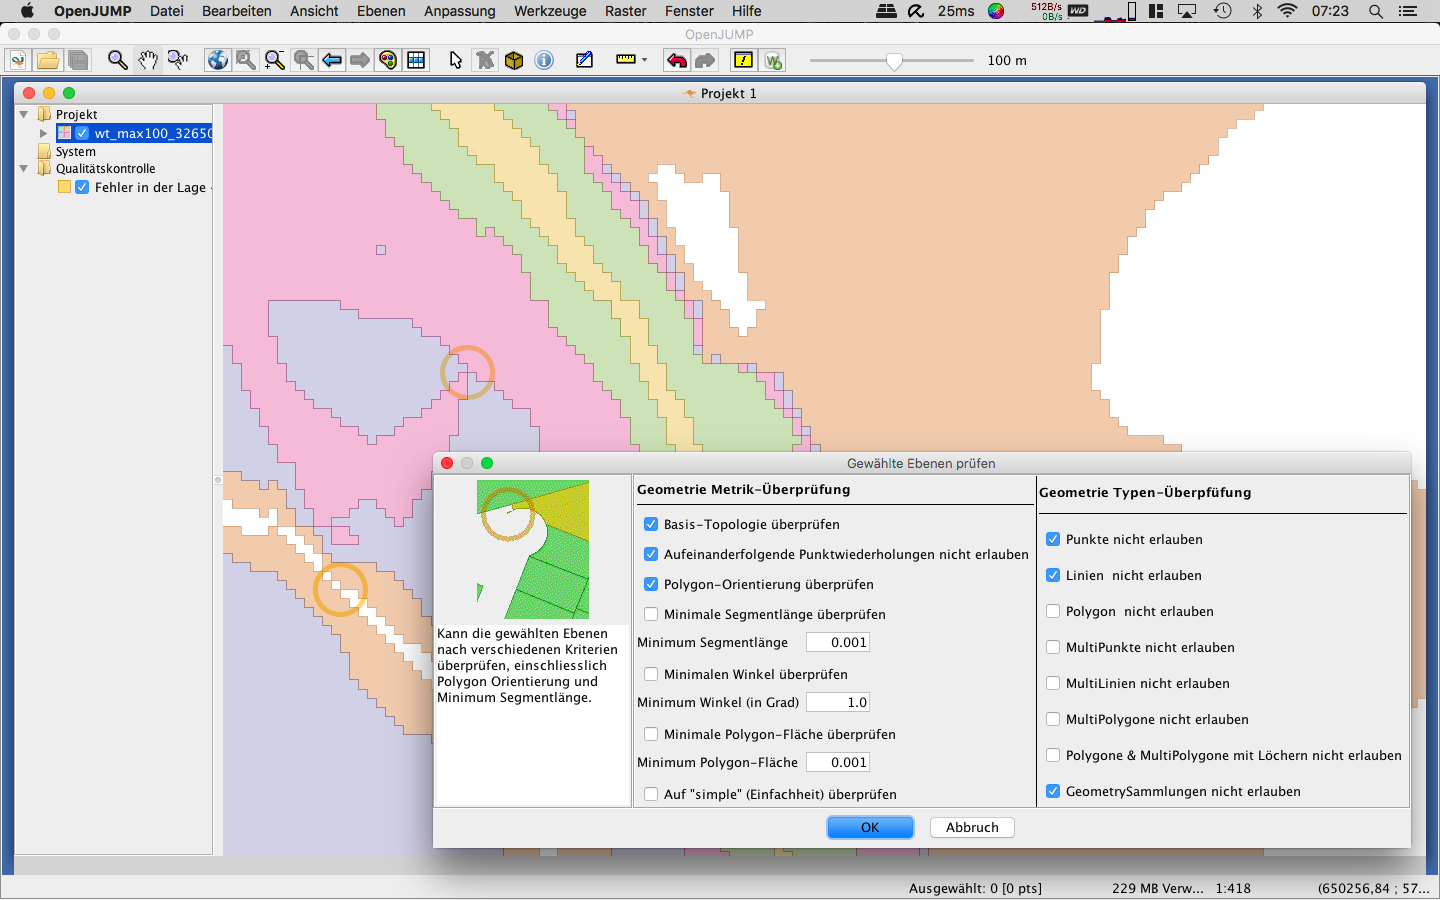Collapse the Qualitätskontrolle category

pyautogui.click(x=24, y=169)
